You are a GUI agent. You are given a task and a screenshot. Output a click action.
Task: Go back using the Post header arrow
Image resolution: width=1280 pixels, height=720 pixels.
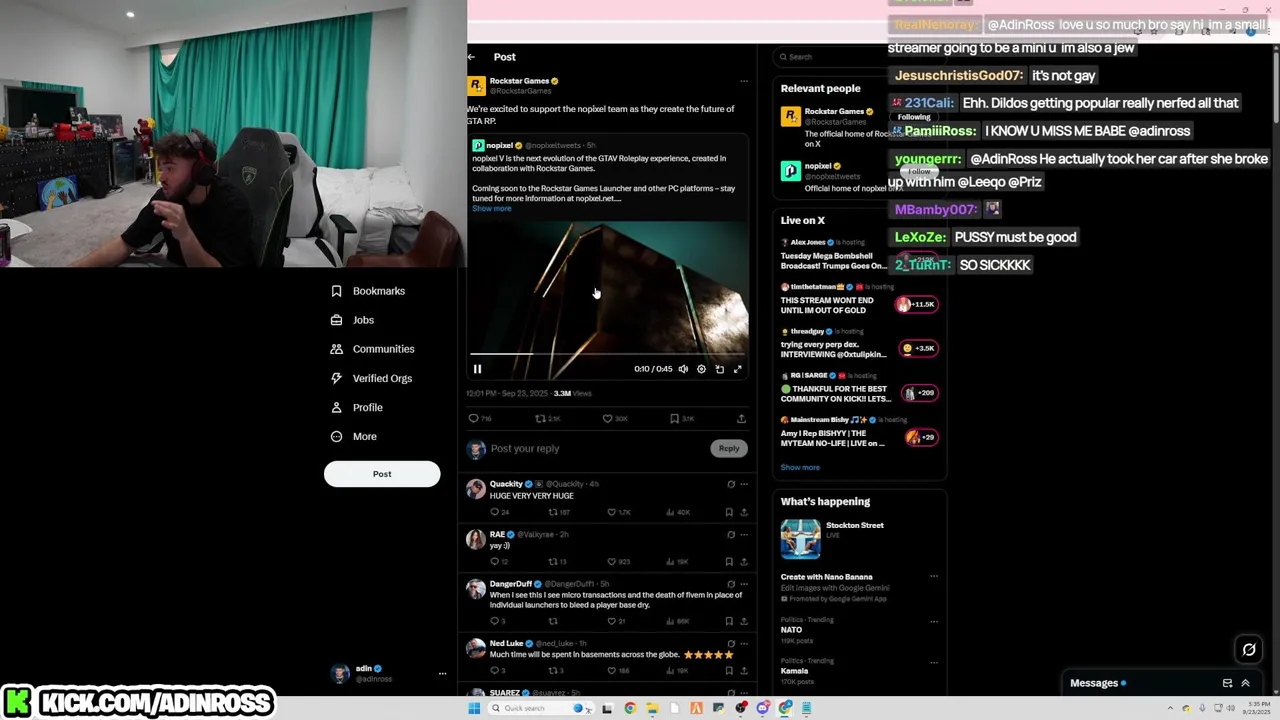coord(471,57)
